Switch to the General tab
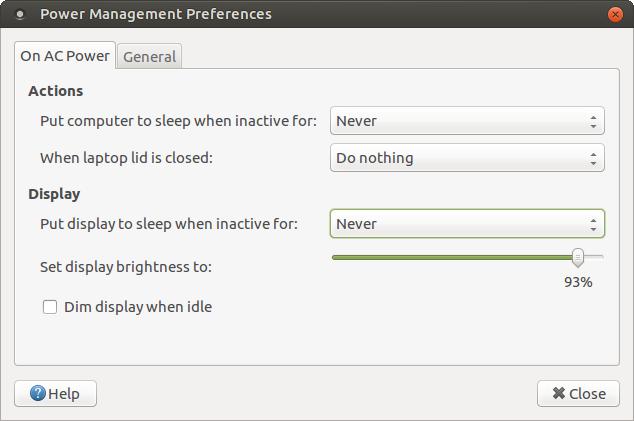 pos(150,57)
